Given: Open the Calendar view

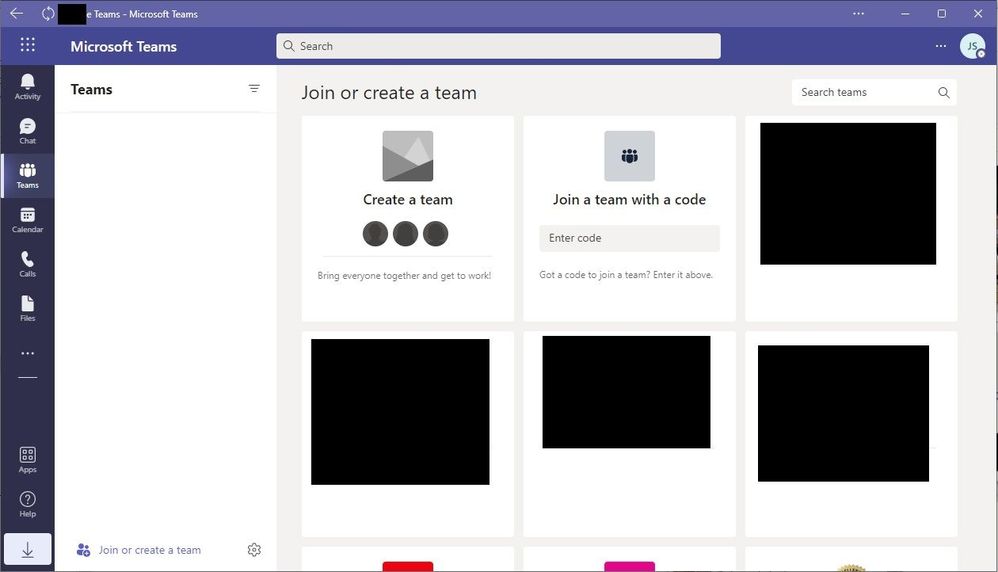Looking at the screenshot, I should 27,220.
